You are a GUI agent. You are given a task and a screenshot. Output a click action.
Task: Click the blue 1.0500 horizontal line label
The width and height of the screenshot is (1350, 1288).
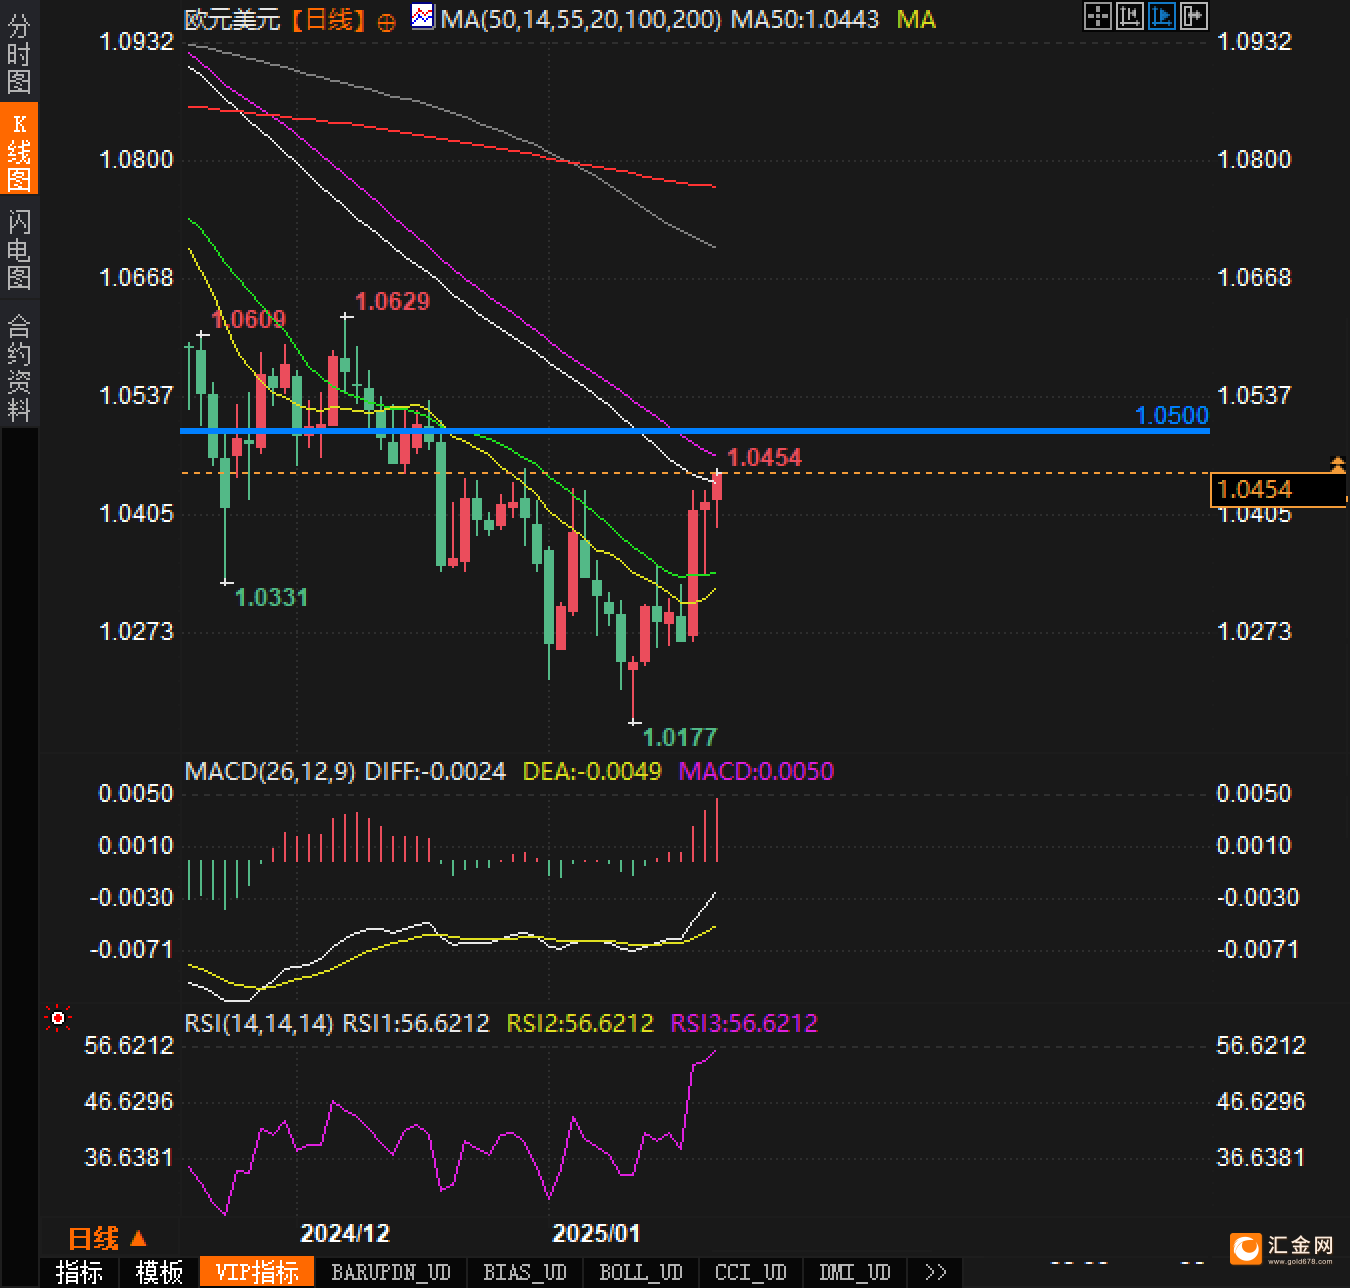pyautogui.click(x=1172, y=415)
